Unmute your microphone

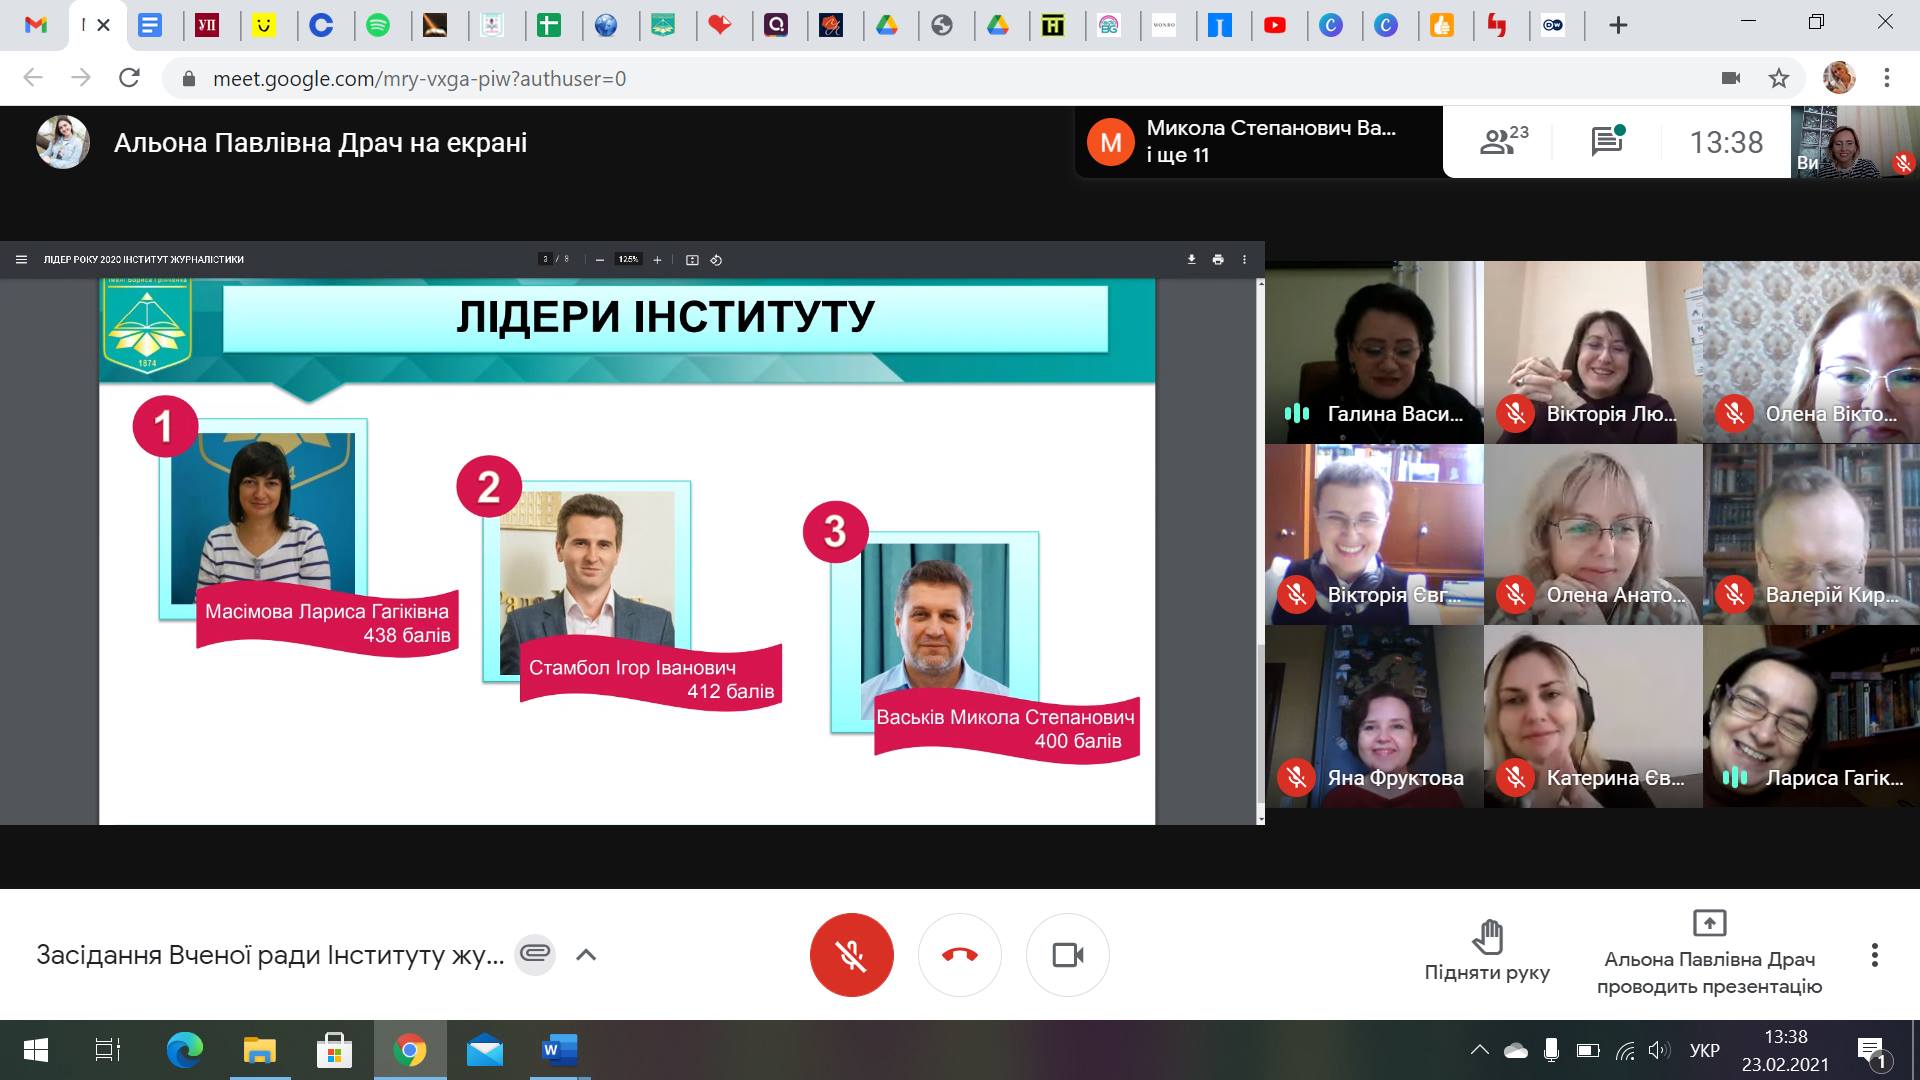tap(851, 955)
